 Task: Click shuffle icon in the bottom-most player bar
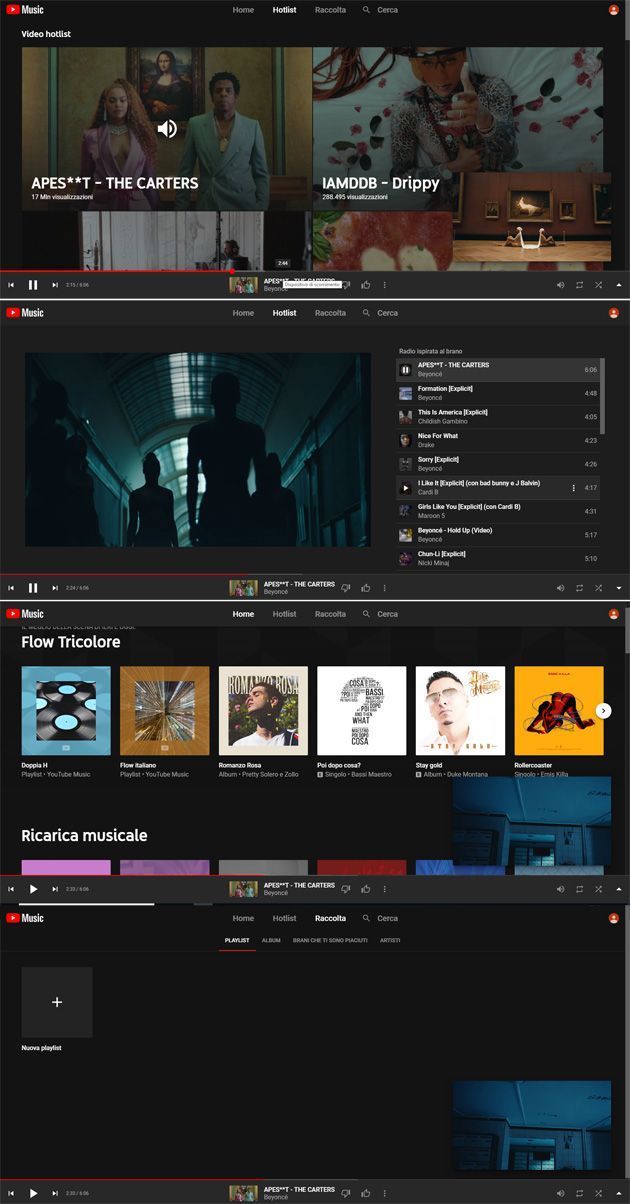598,1193
